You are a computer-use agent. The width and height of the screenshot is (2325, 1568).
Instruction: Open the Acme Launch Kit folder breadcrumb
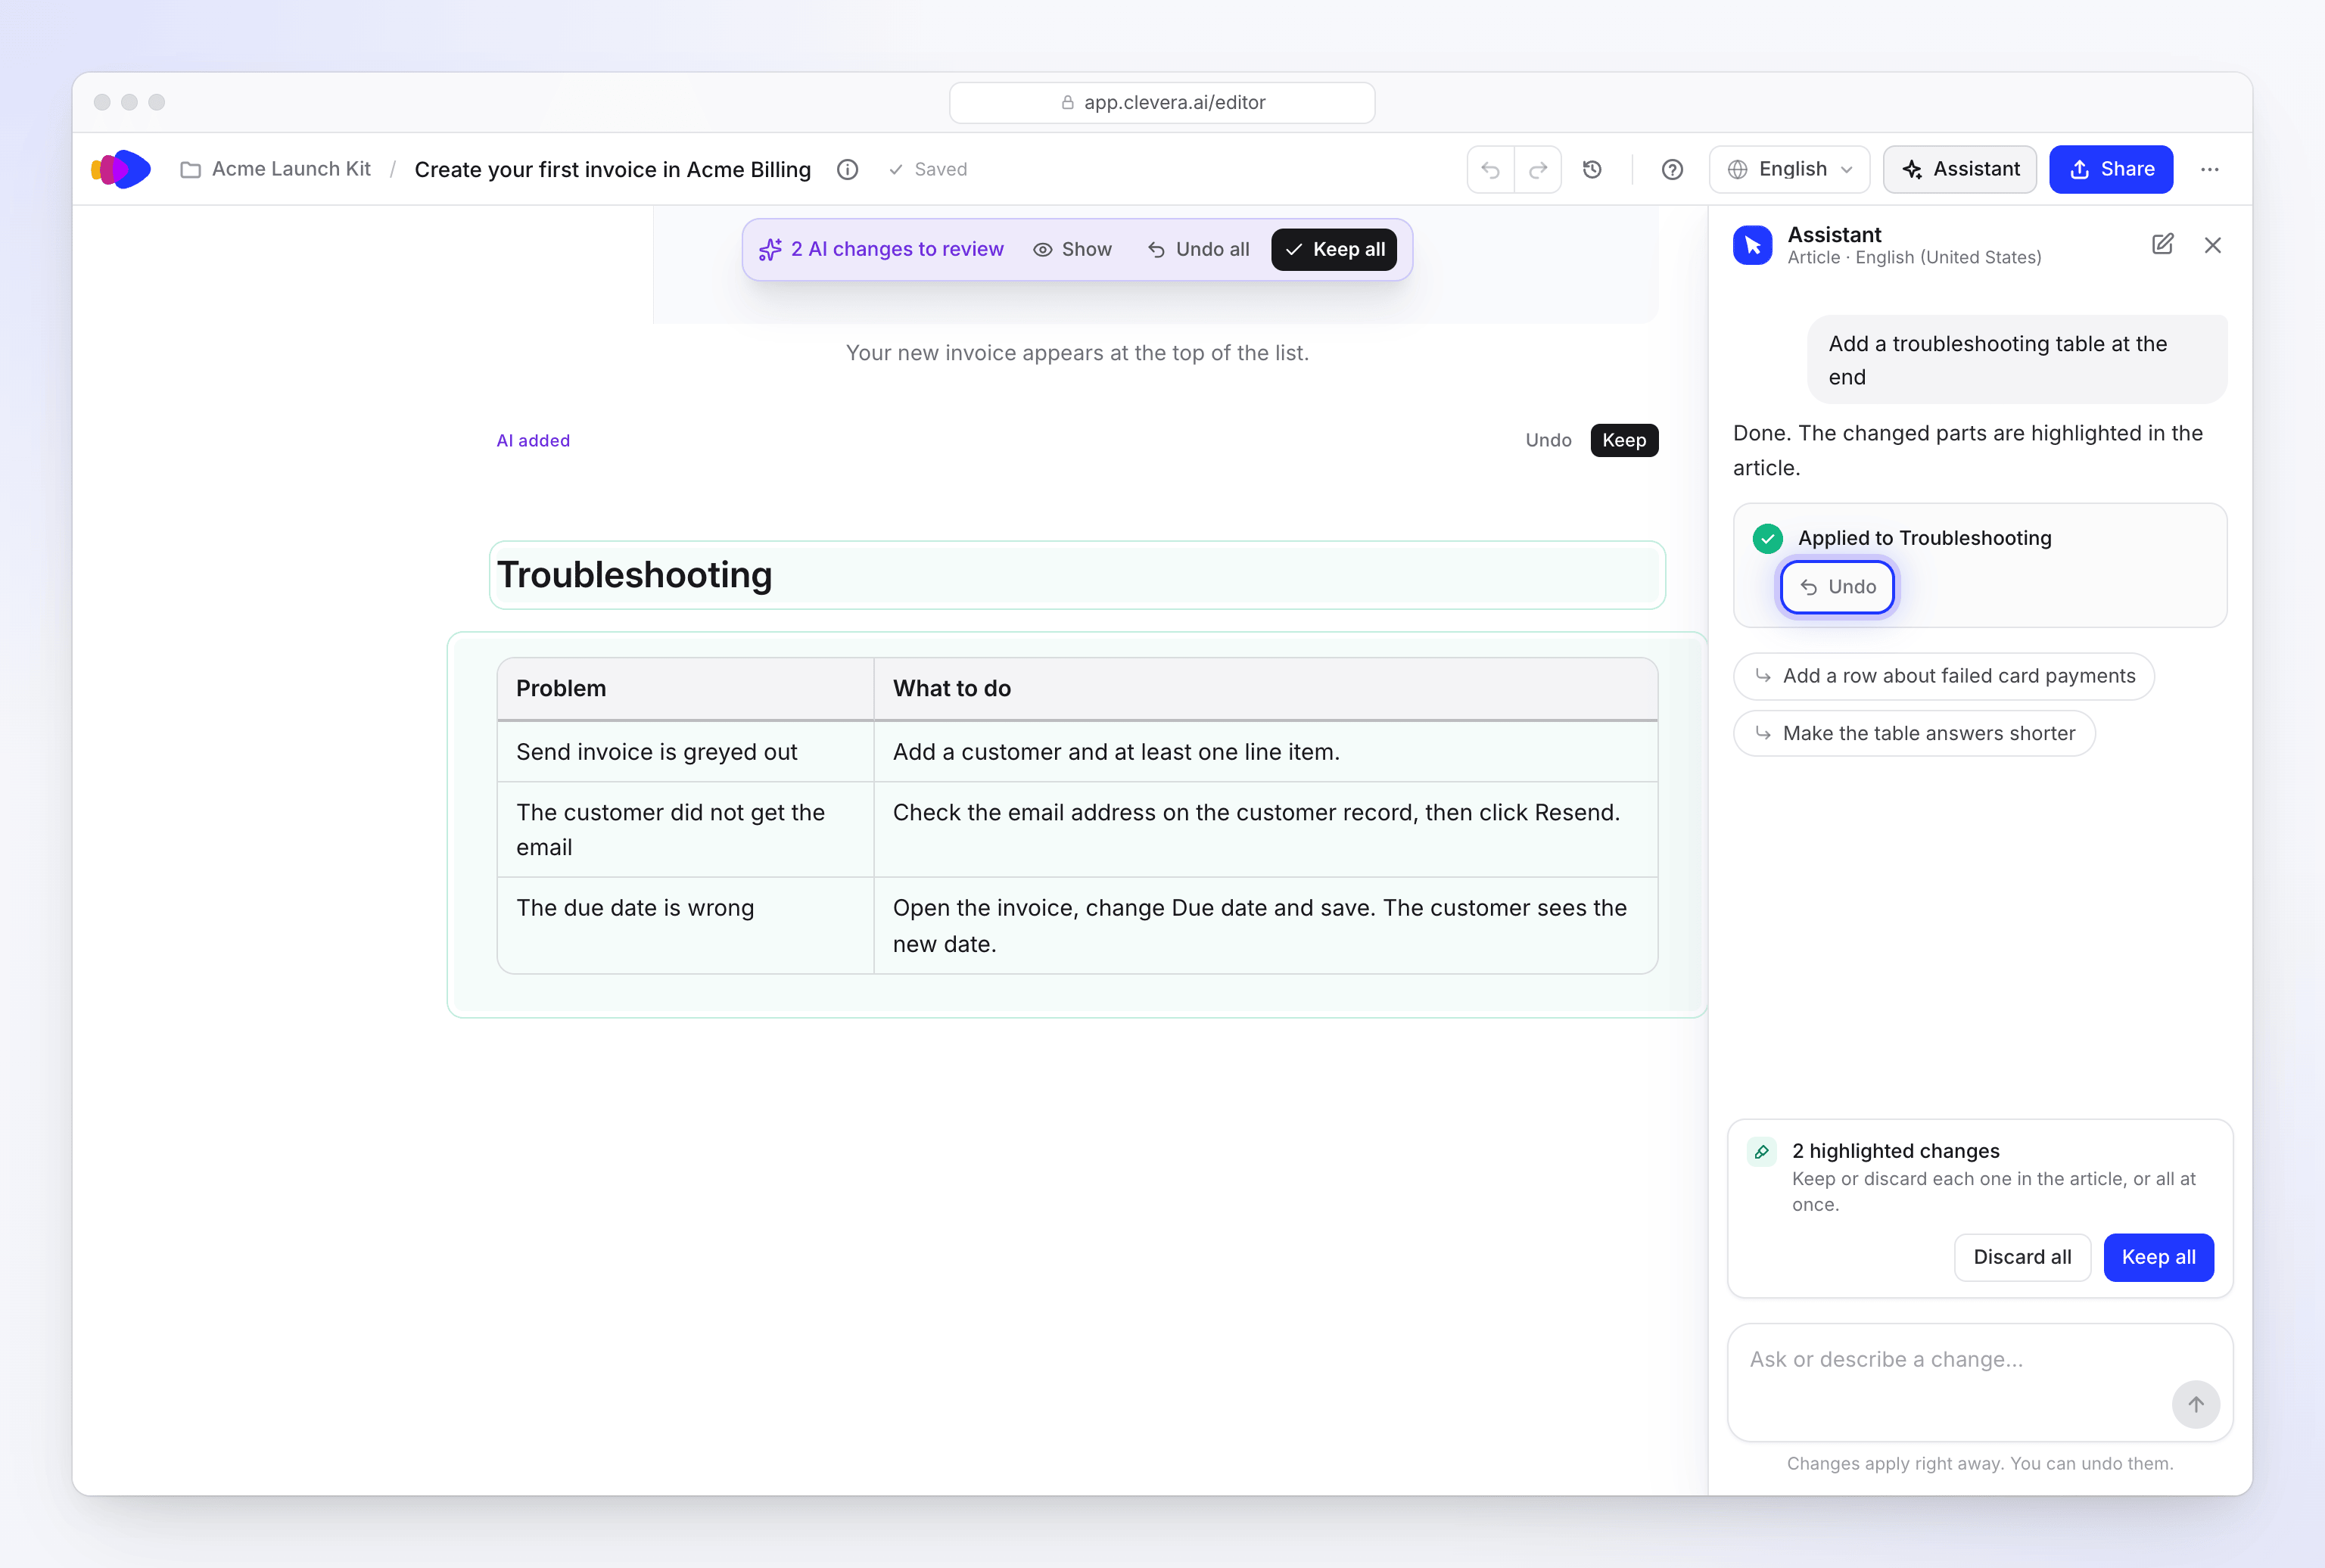[x=275, y=169]
